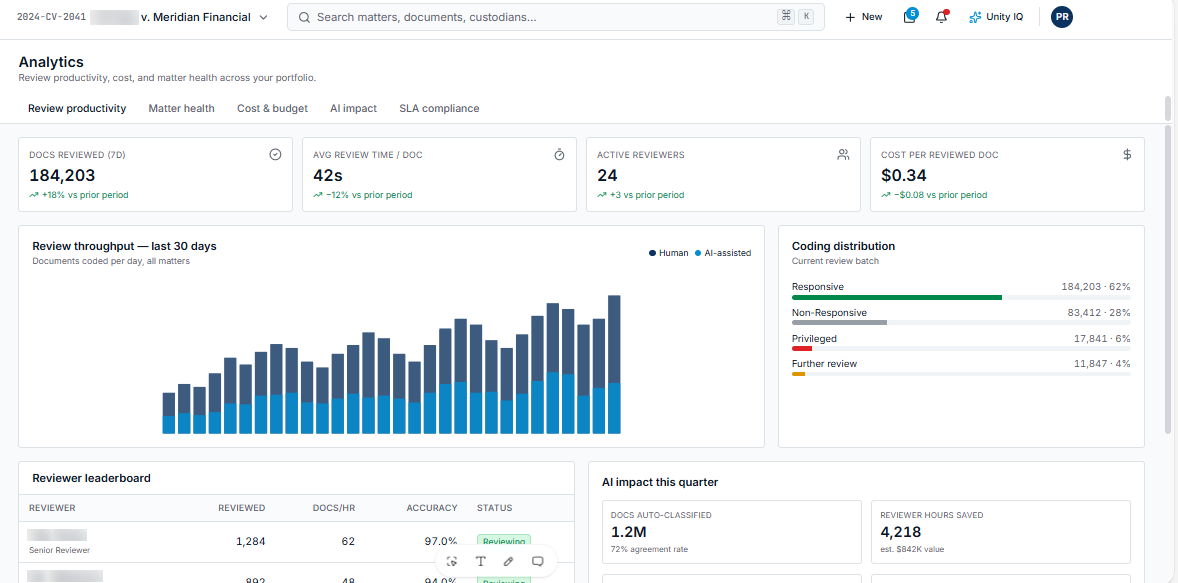Image resolution: width=1178 pixels, height=583 pixels.
Task: Click the dollar icon on Cost Per Reviewed Doc card
Action: (1127, 155)
